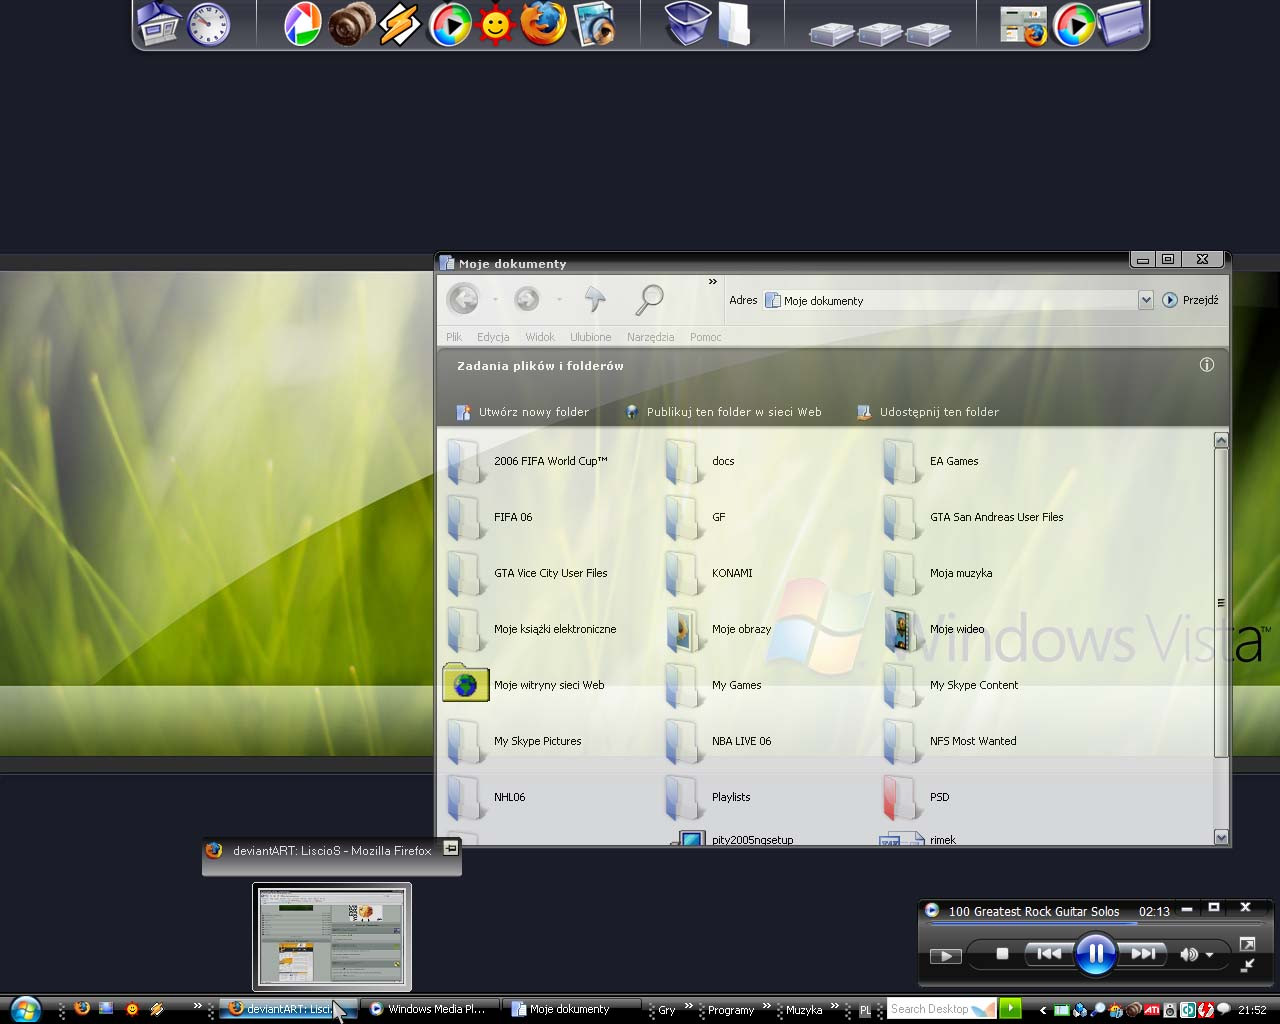
Task: Open the Recycle Bin dock icon
Action: (687, 25)
